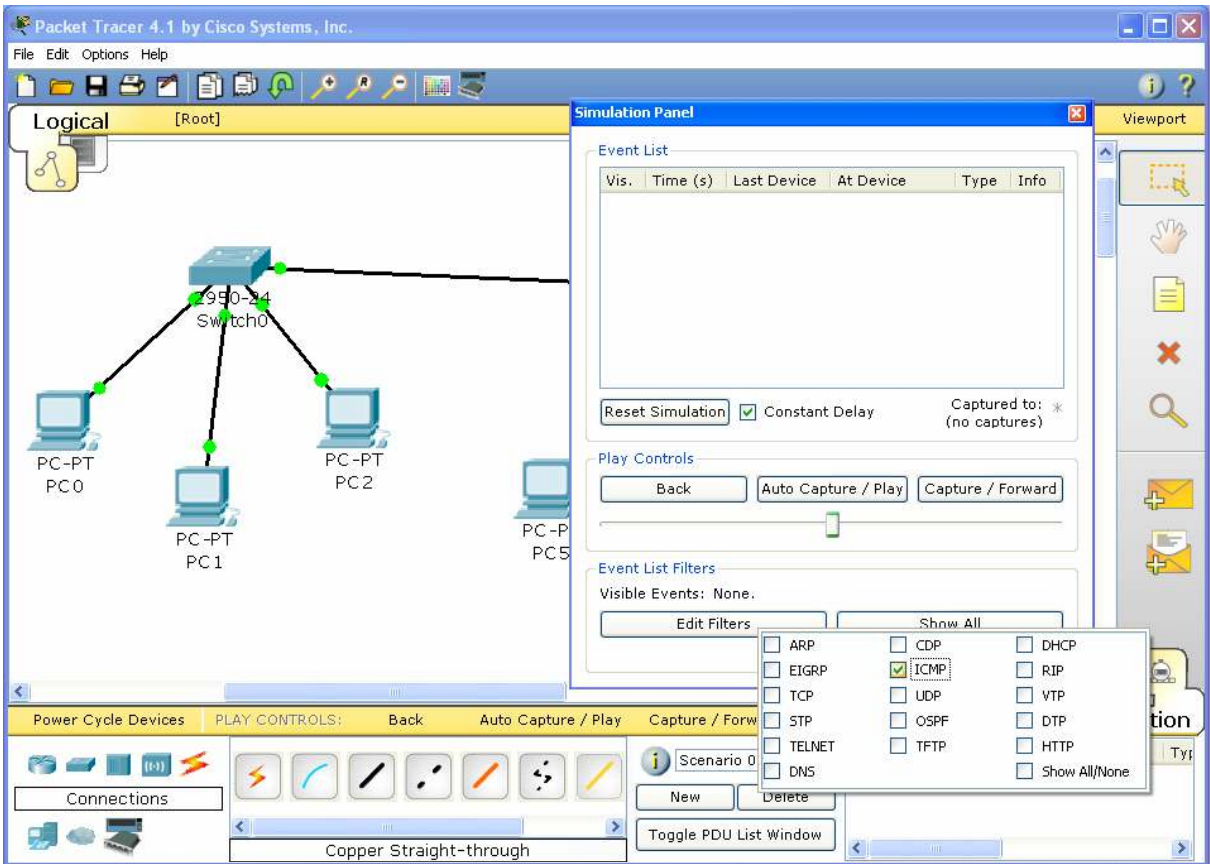The width and height of the screenshot is (1210, 865).
Task: Click the Auto Capture / Play button
Action: (831, 489)
